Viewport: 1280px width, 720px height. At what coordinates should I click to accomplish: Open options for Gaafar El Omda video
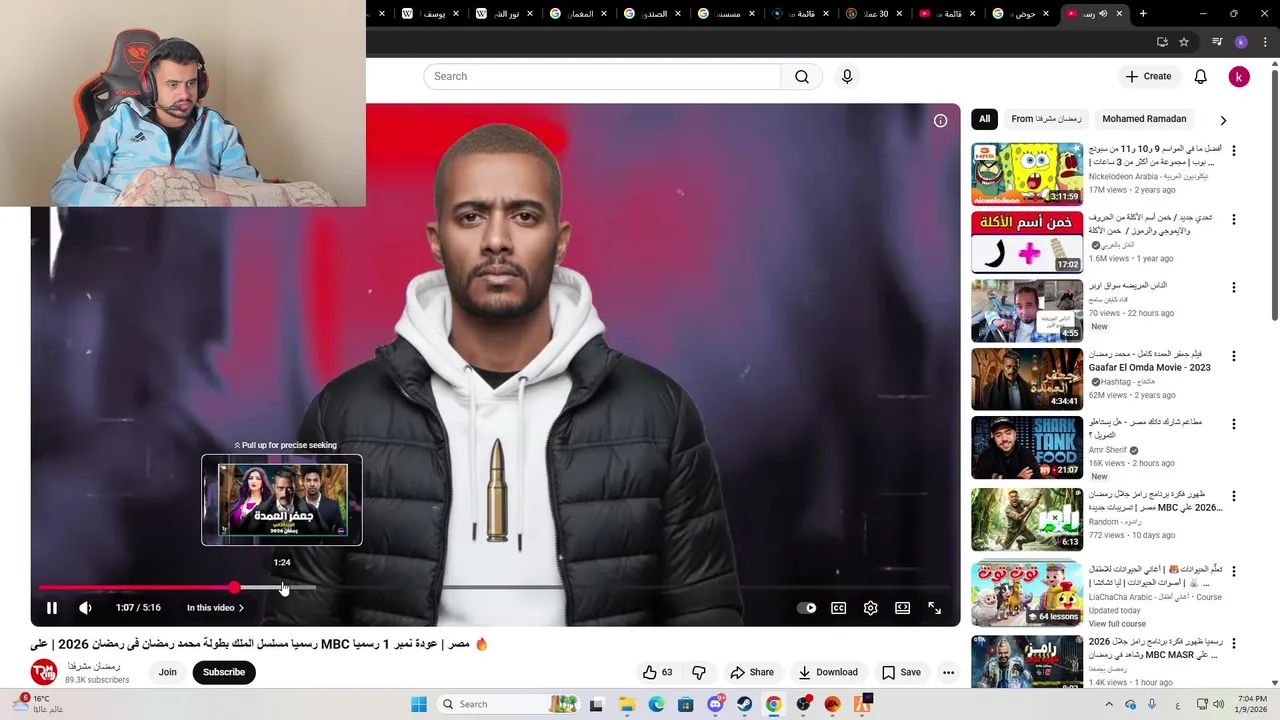coord(1233,356)
